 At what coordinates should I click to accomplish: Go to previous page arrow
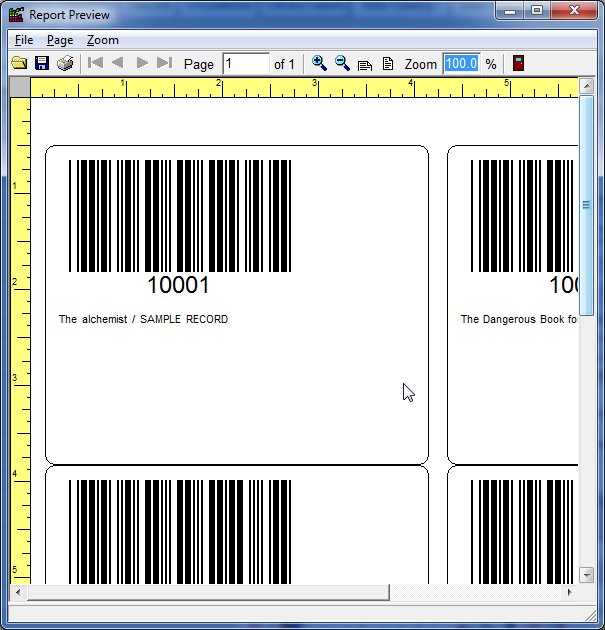(x=118, y=63)
